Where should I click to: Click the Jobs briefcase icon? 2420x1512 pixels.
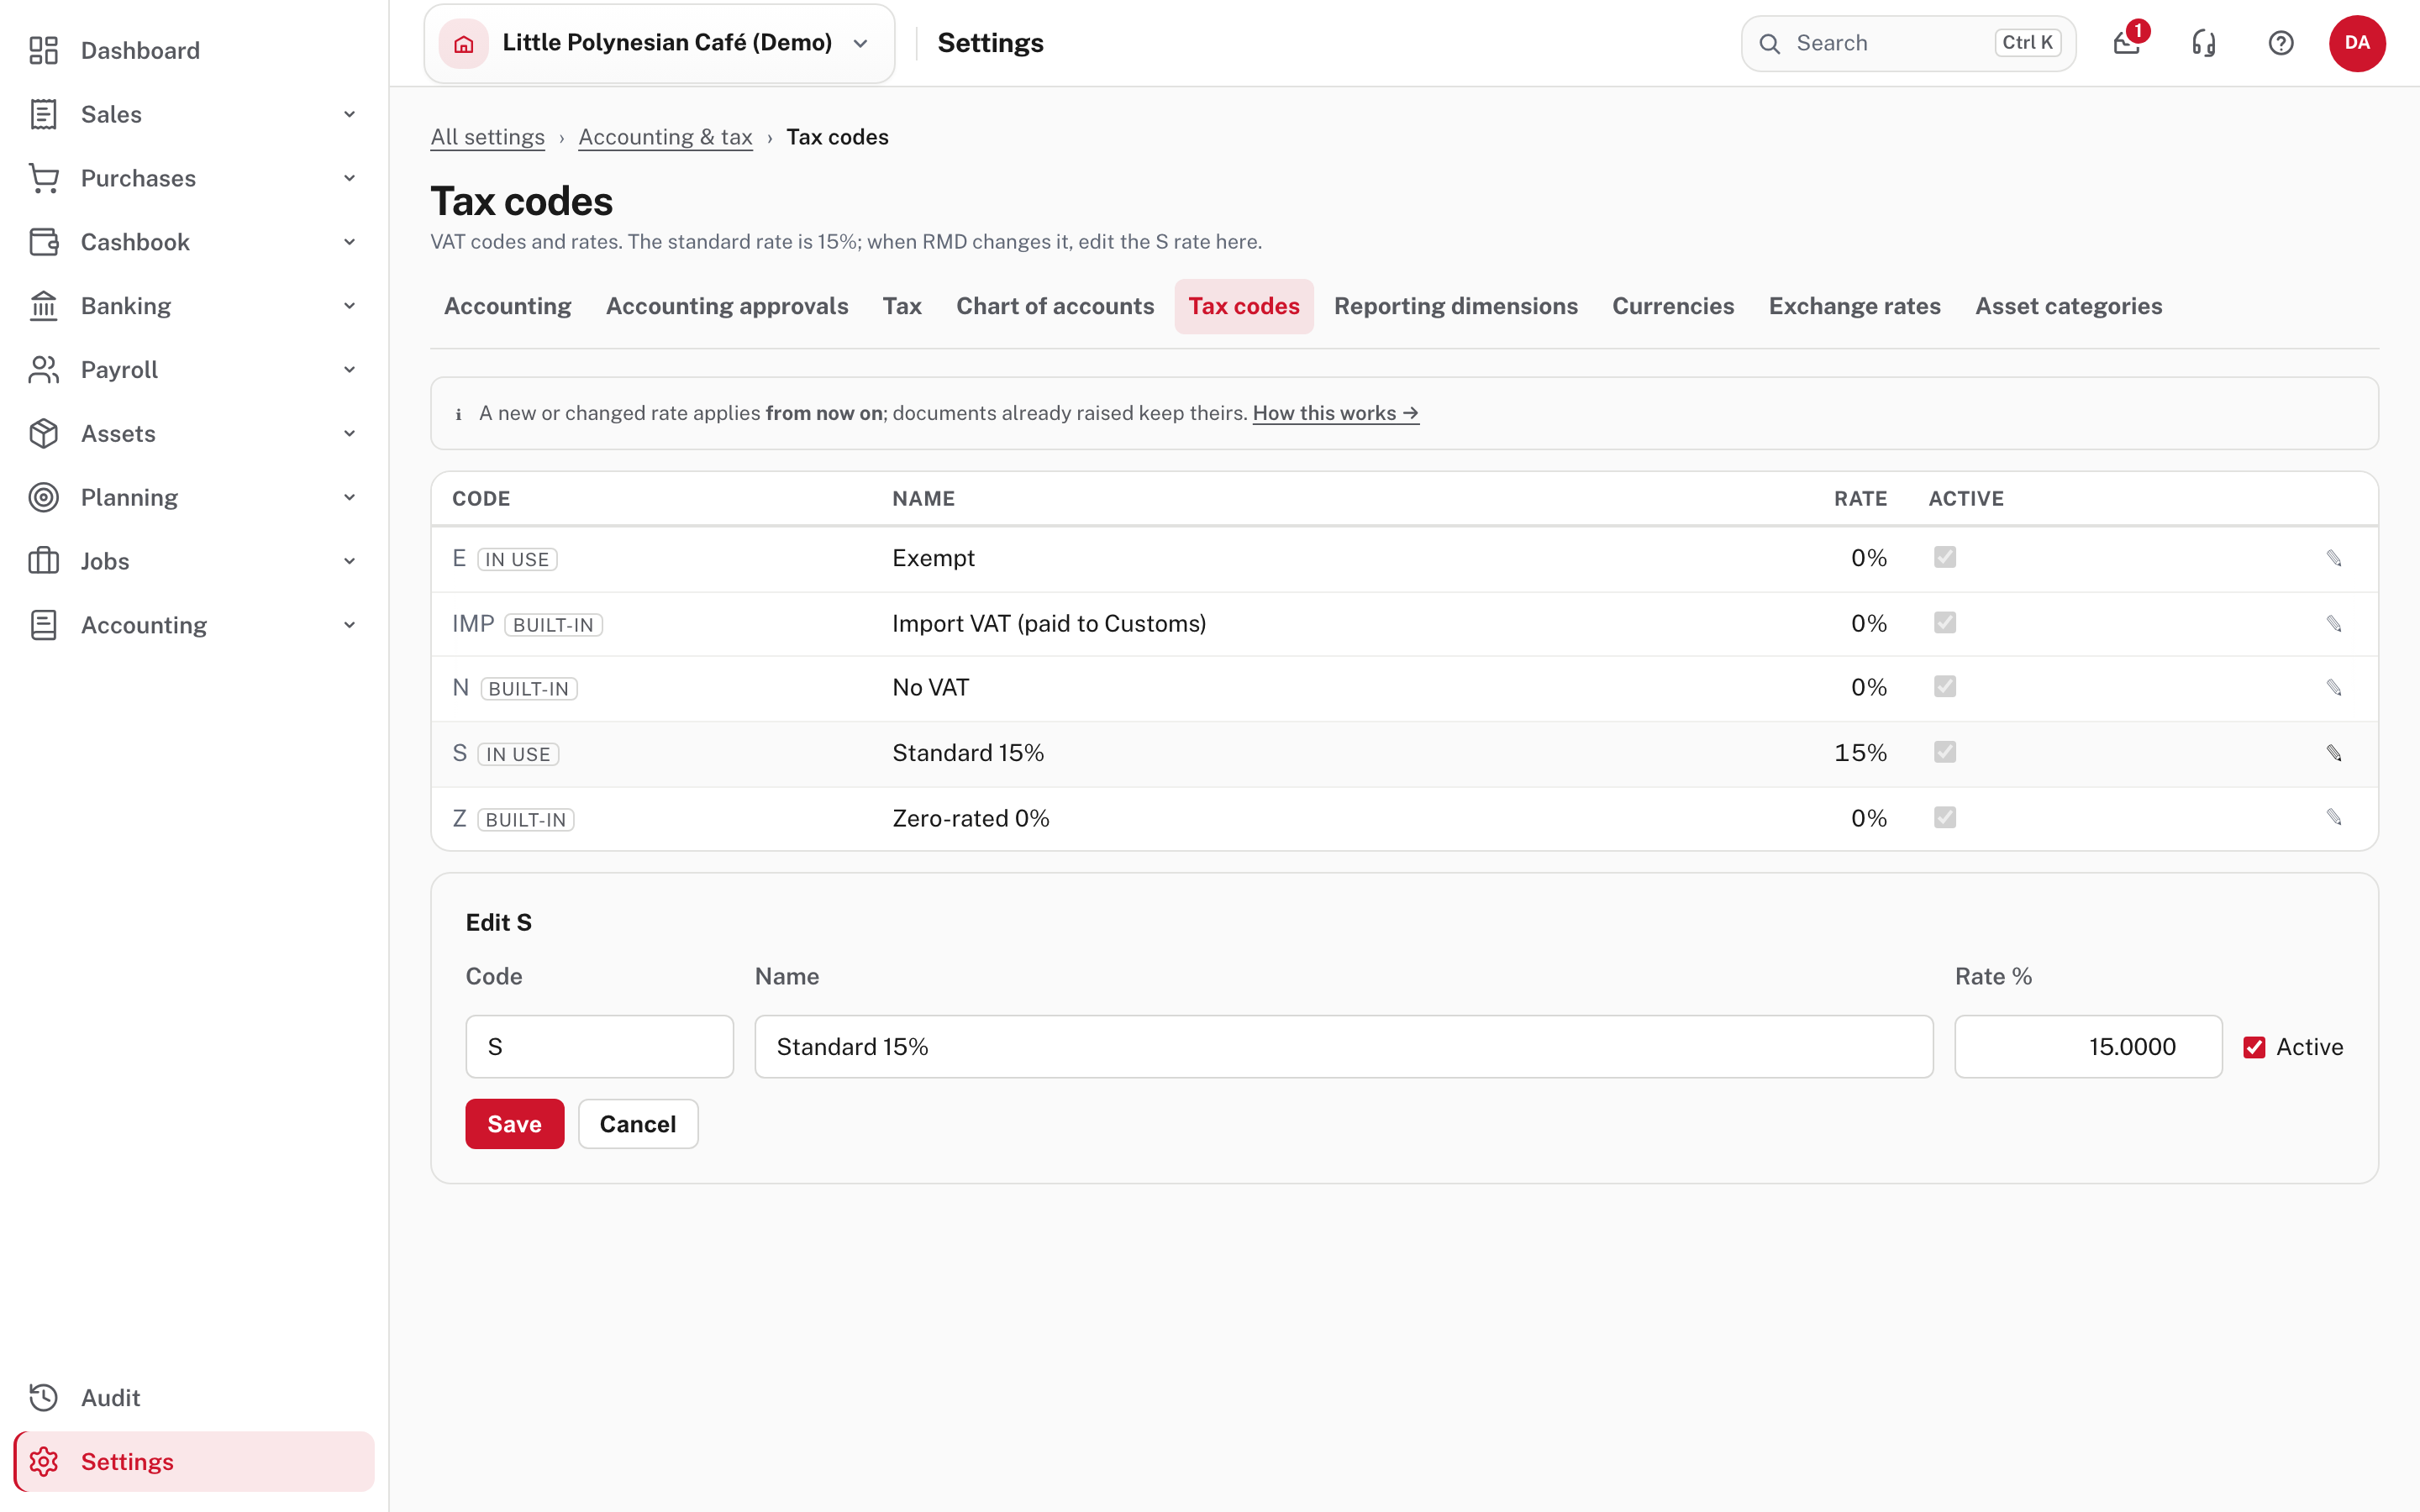tap(43, 561)
